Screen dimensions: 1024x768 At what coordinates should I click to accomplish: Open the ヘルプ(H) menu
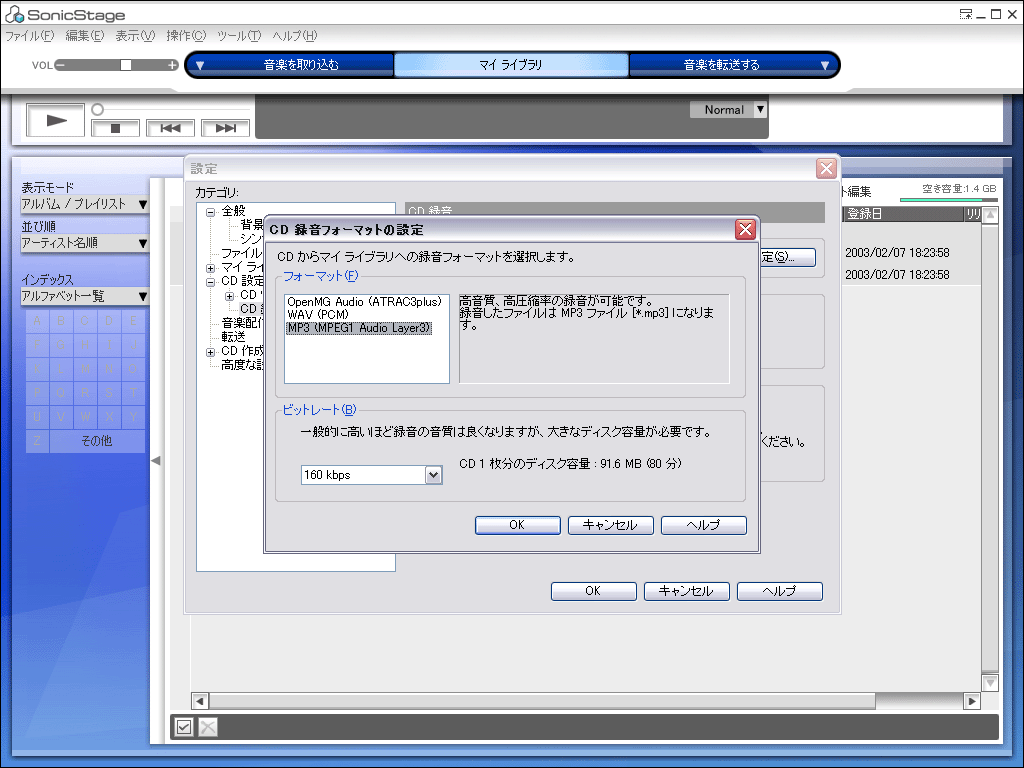(x=295, y=36)
